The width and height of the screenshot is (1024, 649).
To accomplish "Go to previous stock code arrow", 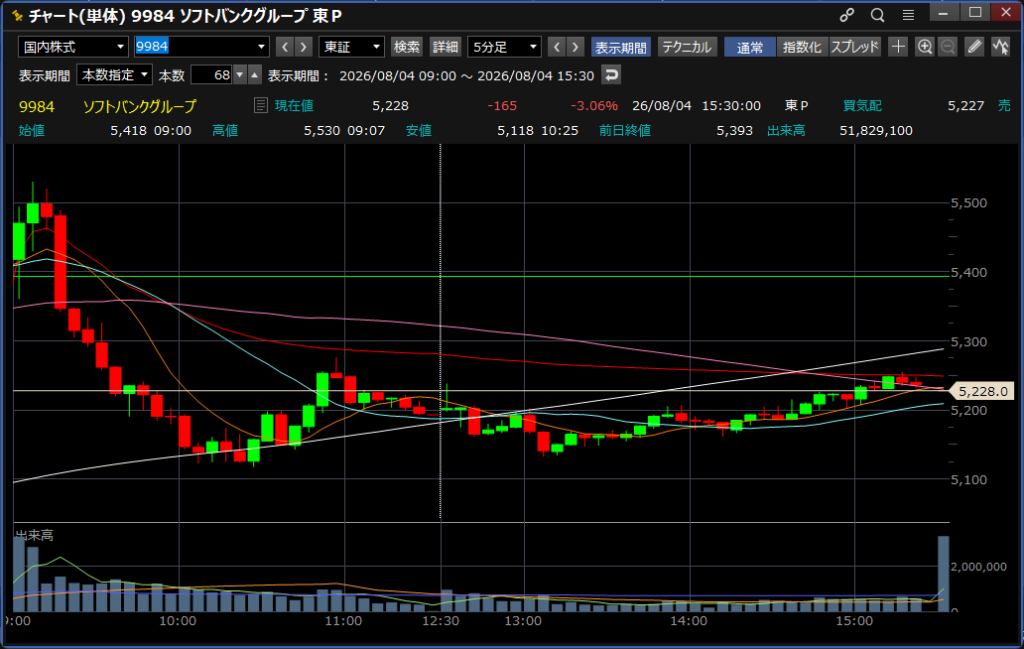I will click(285, 46).
